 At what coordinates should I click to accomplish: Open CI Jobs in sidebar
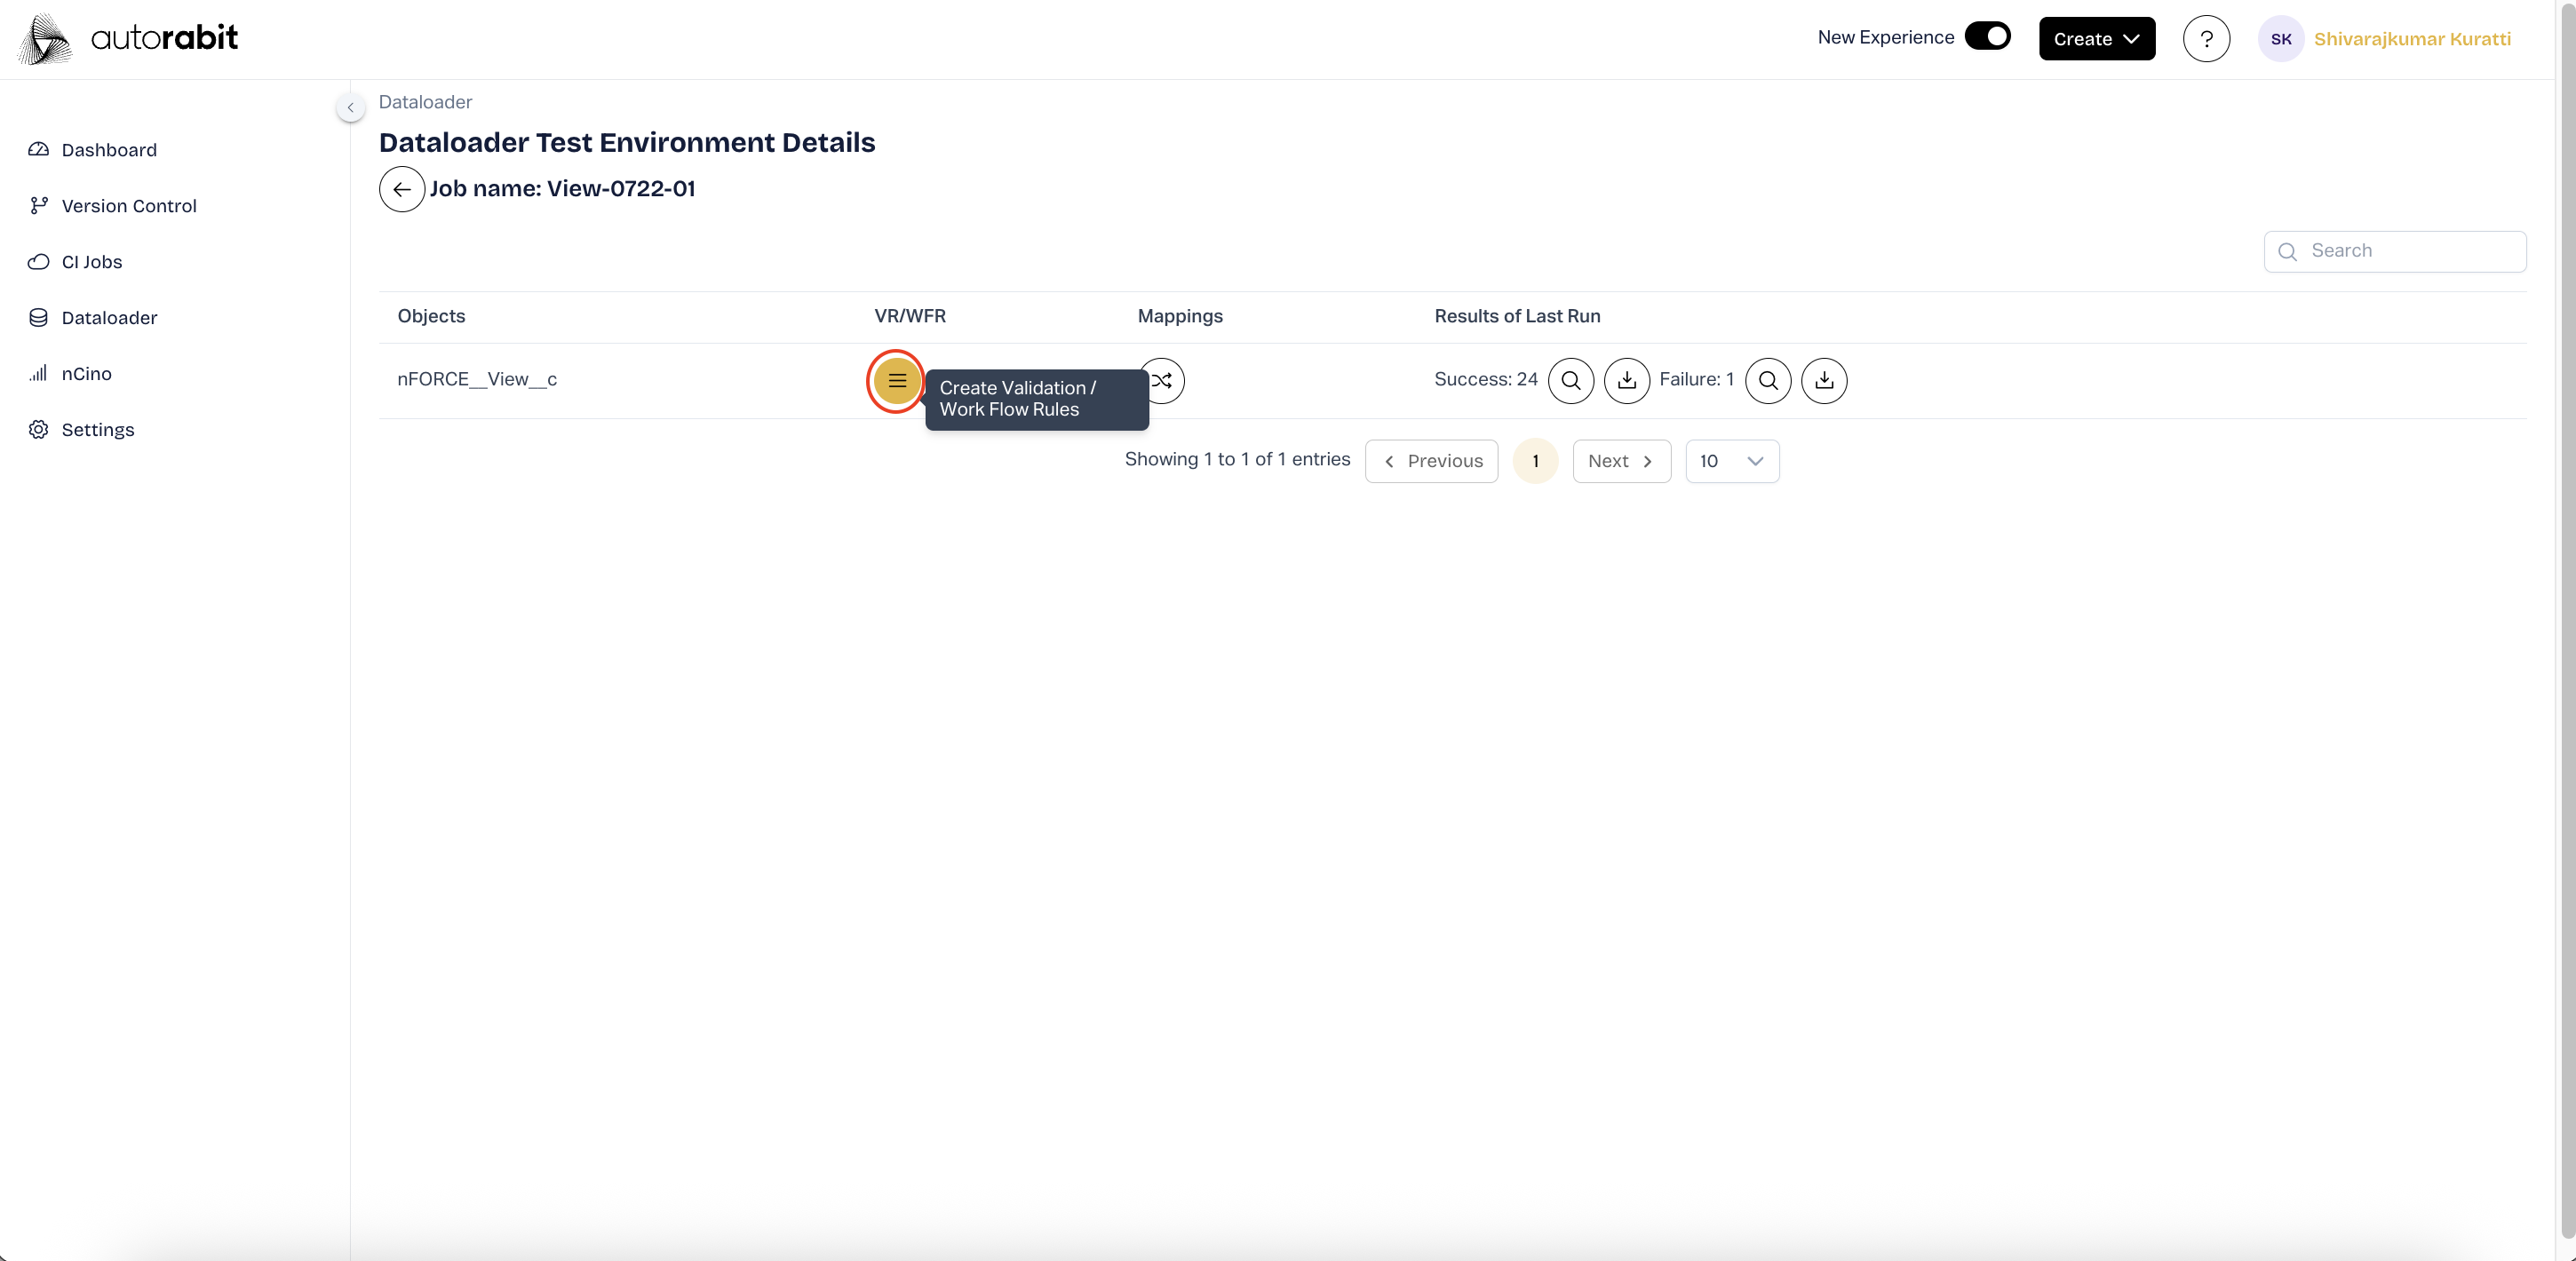tap(91, 262)
